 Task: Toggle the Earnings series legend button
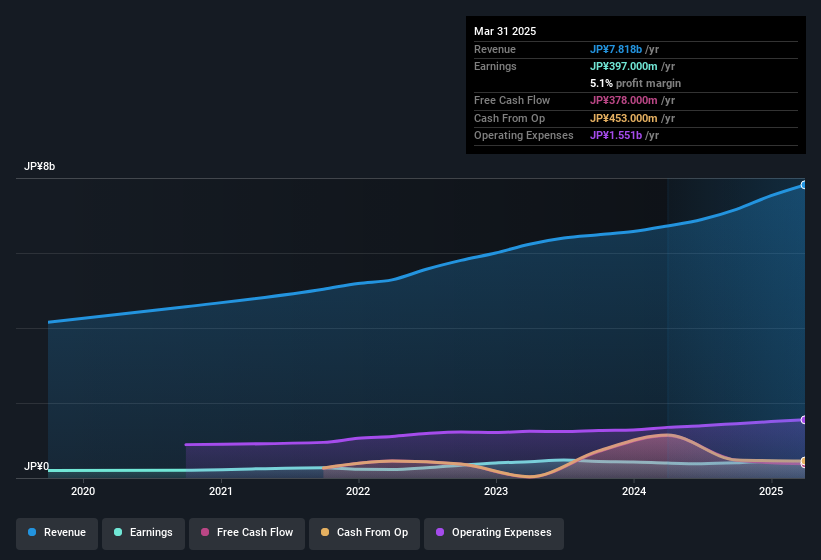coord(143,533)
